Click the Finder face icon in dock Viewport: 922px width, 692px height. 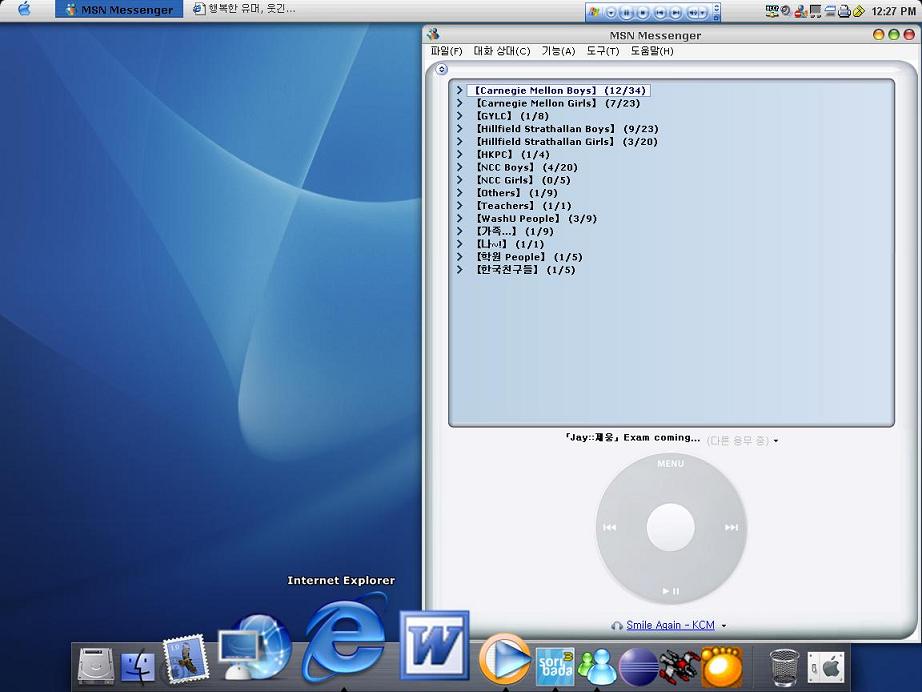(138, 667)
